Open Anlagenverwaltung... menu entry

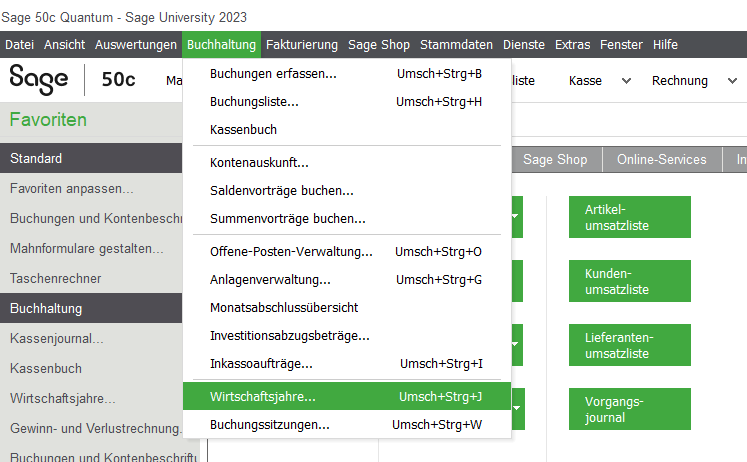[347, 280]
